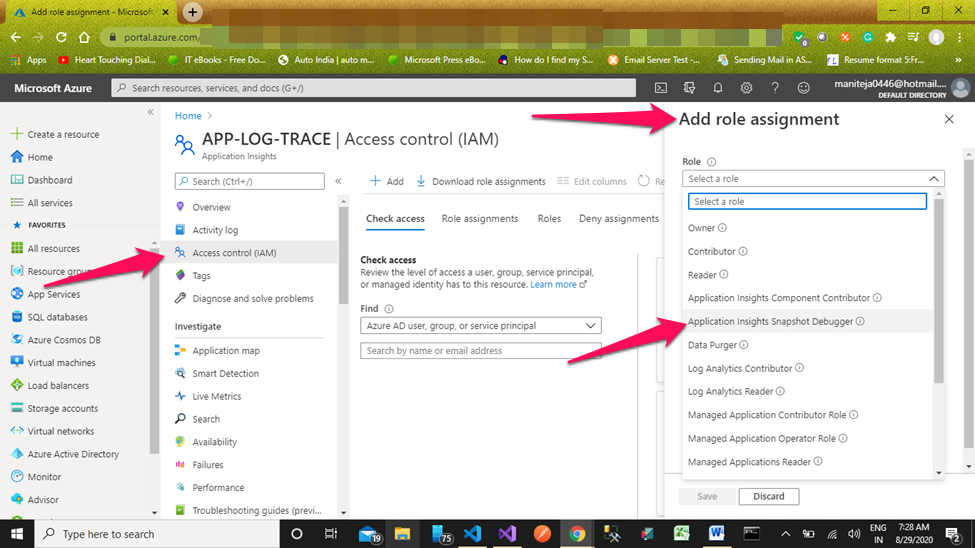
Task: Open Virtual networks favorite
Action: pyautogui.click(x=53, y=431)
